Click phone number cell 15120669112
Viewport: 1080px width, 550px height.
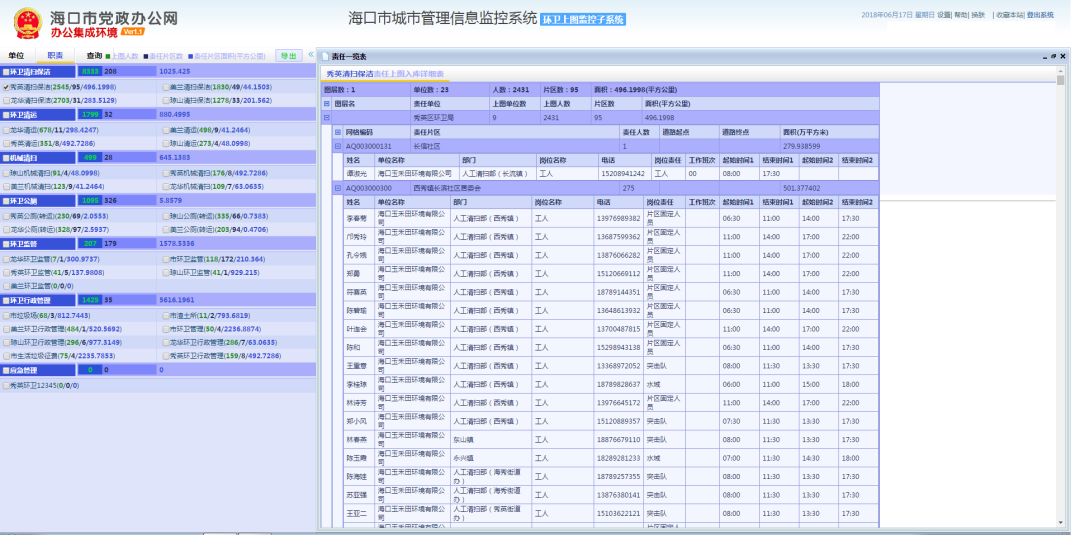[x=619, y=274]
